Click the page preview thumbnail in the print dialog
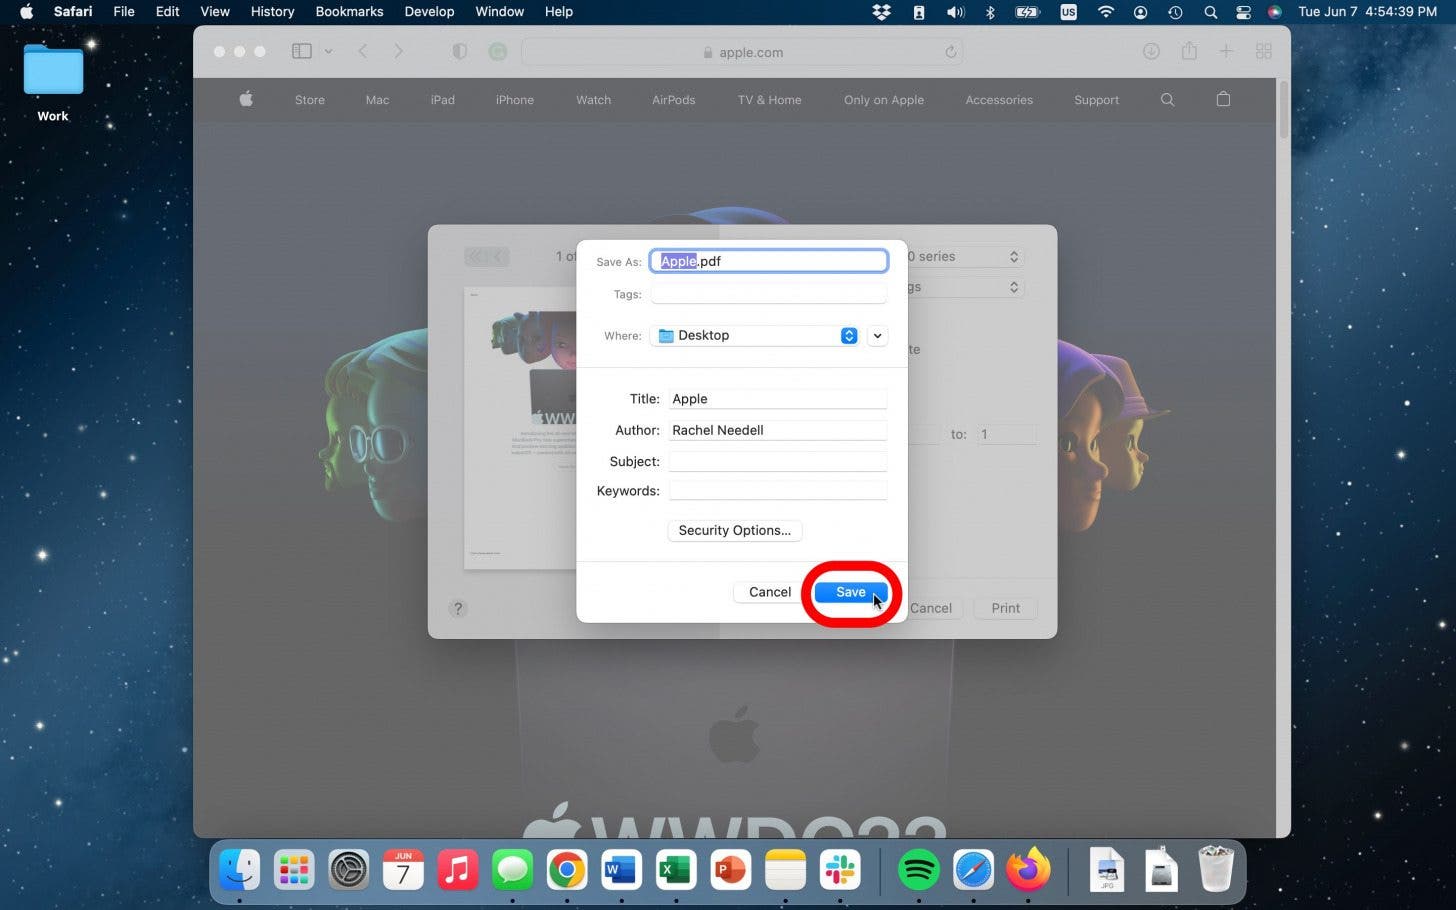Image resolution: width=1456 pixels, height=910 pixels. click(x=520, y=428)
